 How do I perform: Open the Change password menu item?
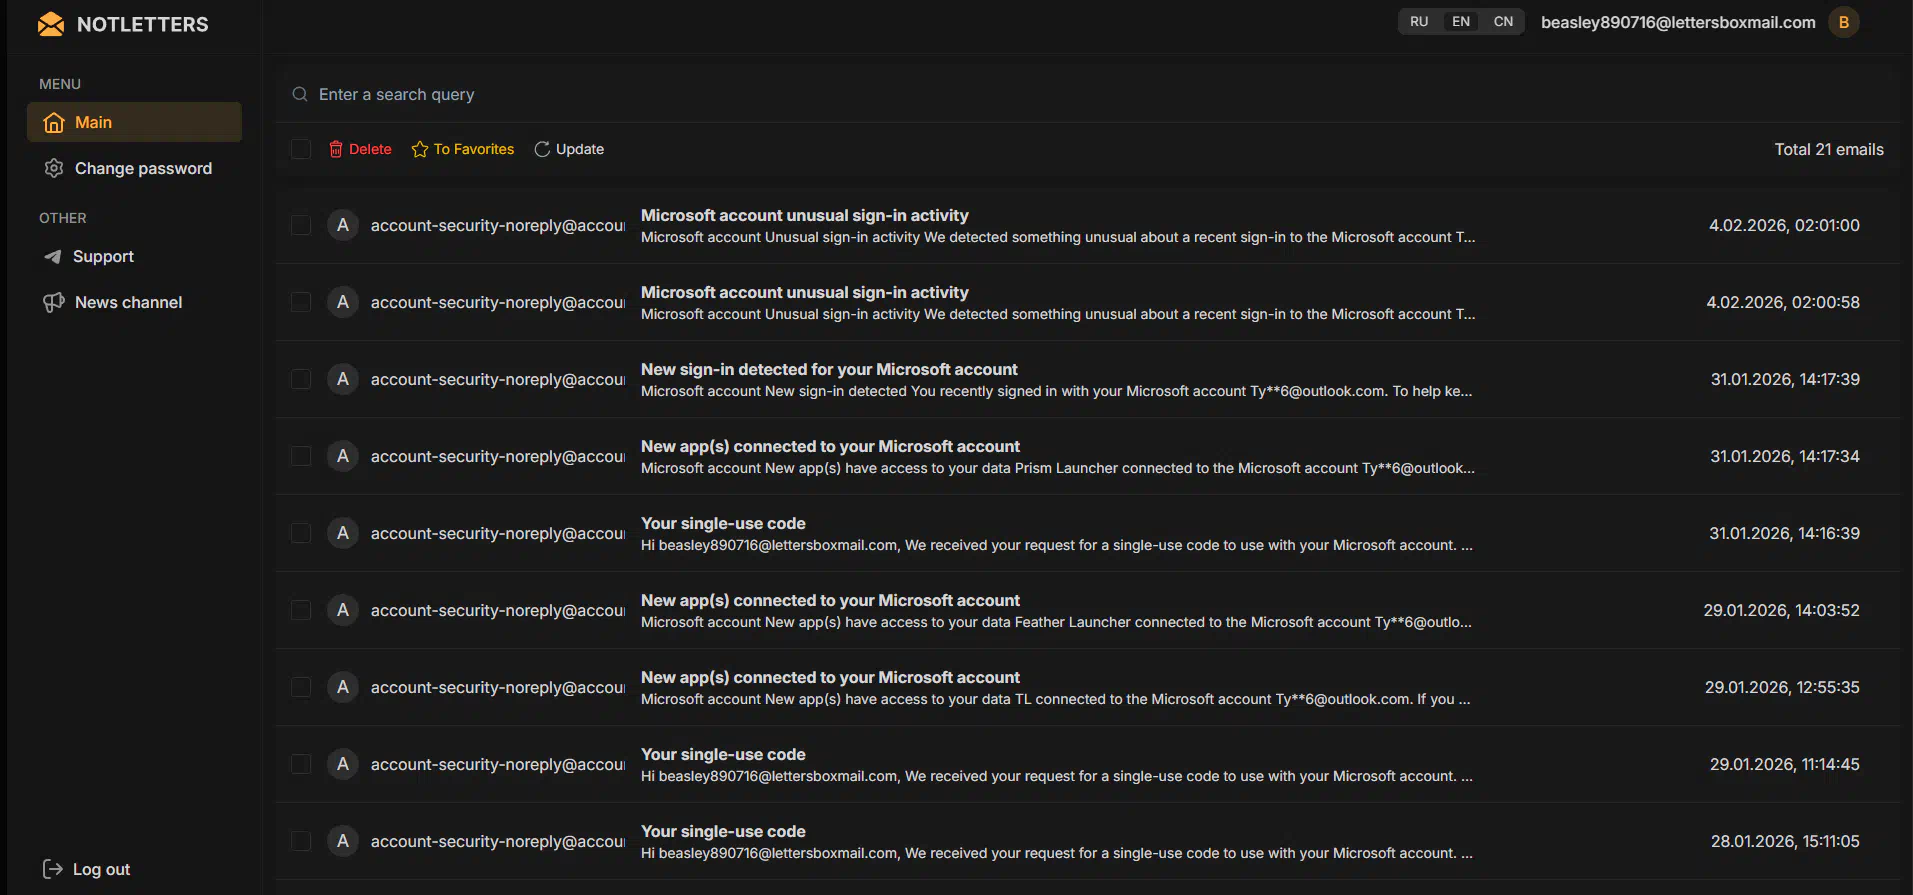143,168
